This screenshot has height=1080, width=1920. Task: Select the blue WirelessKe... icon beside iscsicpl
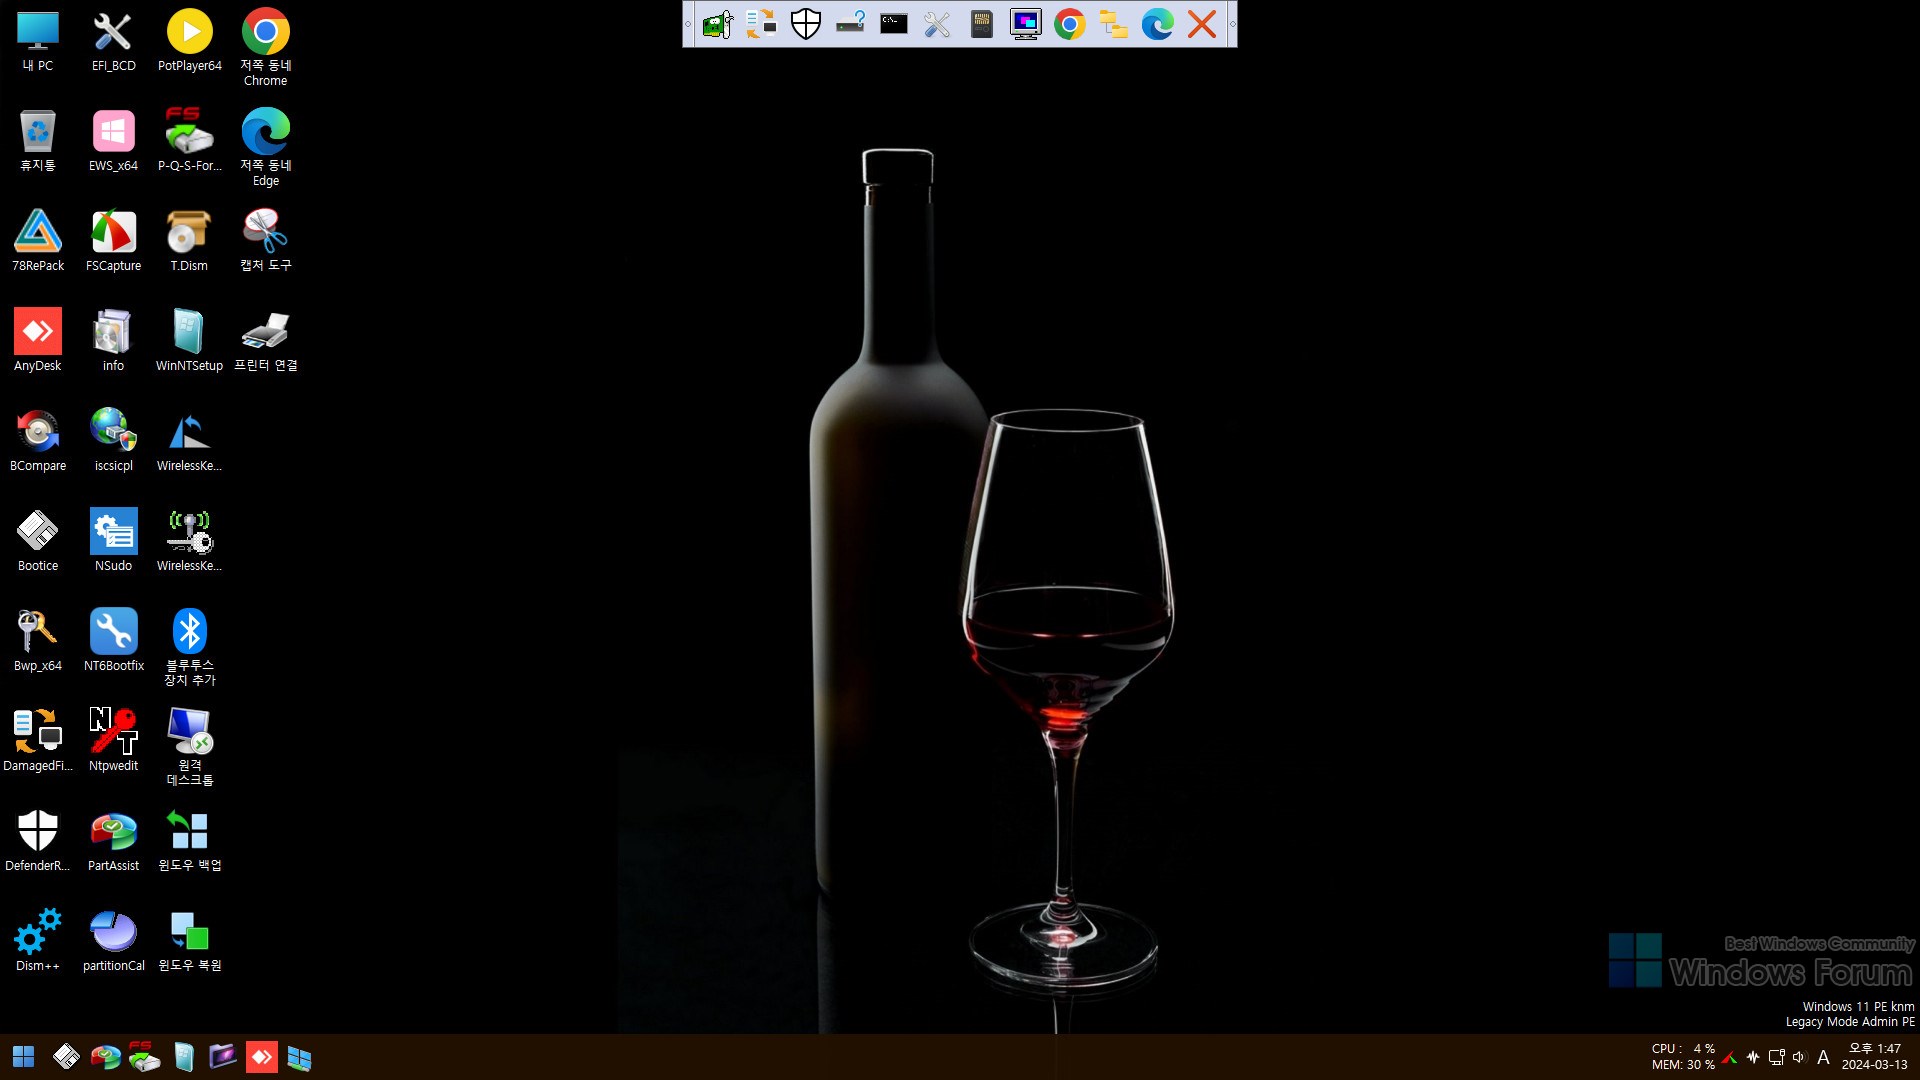point(190,442)
